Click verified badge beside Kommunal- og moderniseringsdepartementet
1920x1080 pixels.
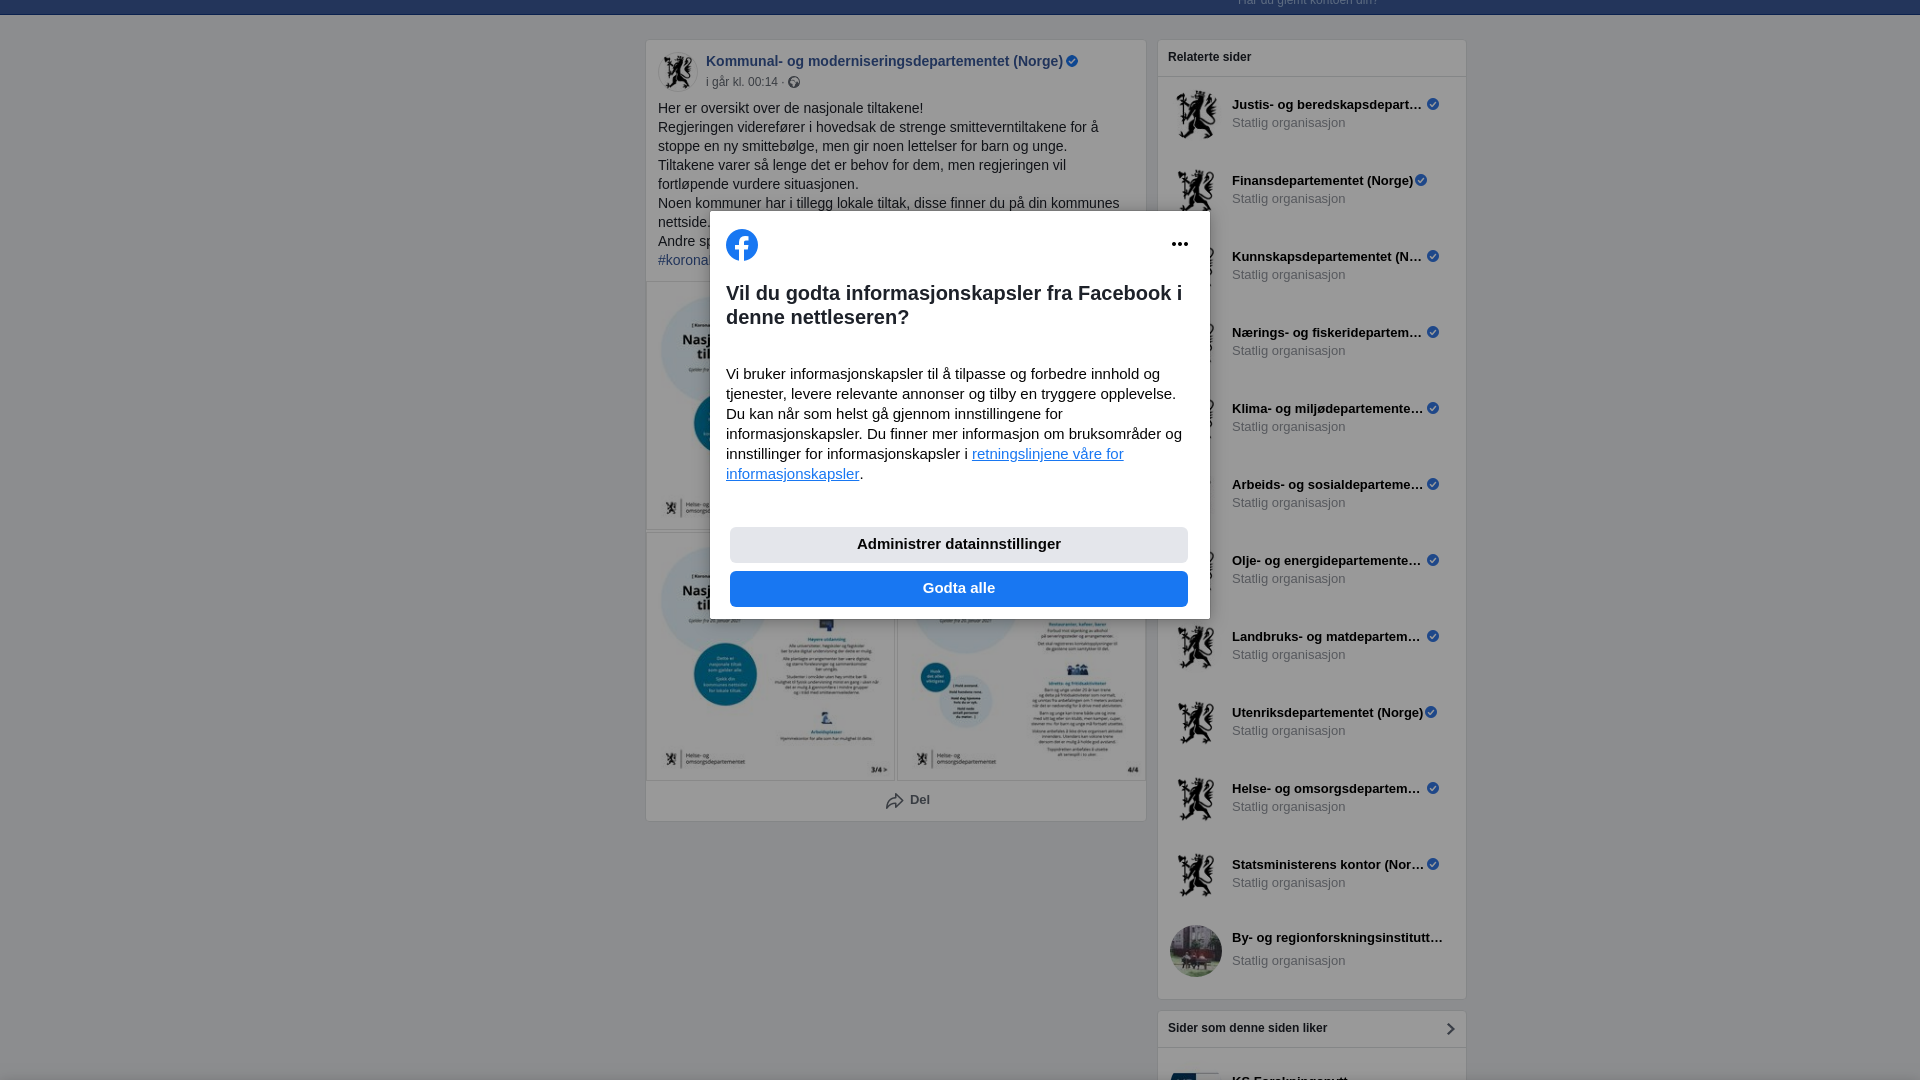pyautogui.click(x=1072, y=62)
